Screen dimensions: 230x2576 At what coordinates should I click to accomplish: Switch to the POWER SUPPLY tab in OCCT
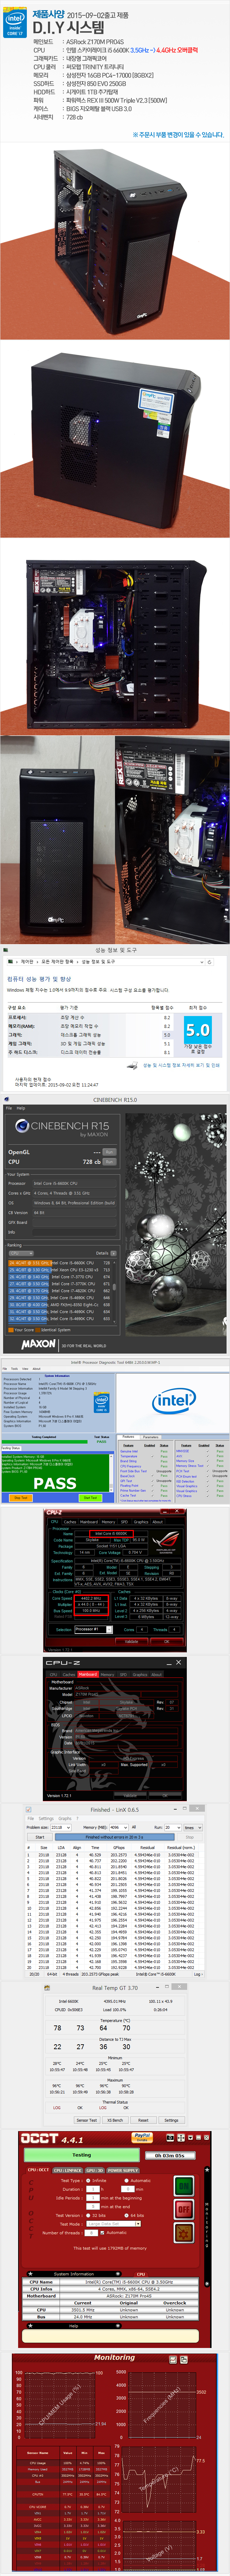123,2170
